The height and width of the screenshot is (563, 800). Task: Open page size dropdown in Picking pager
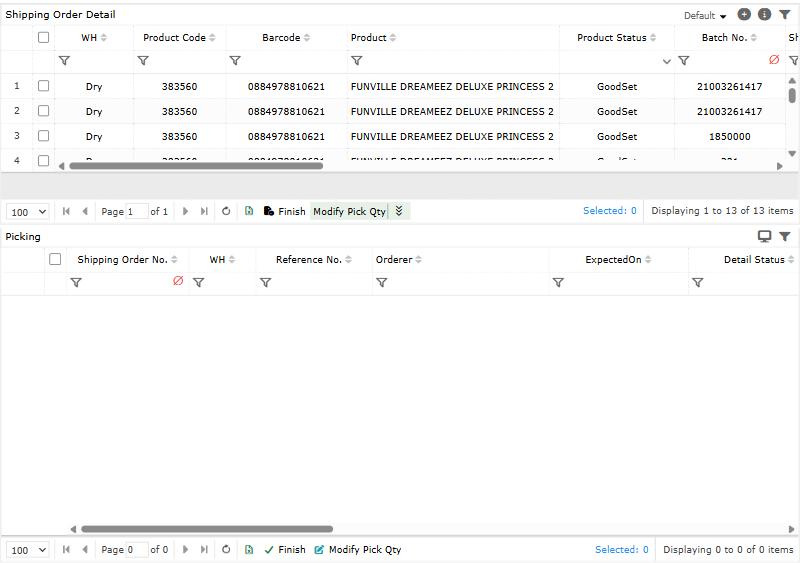pyautogui.click(x=28, y=550)
